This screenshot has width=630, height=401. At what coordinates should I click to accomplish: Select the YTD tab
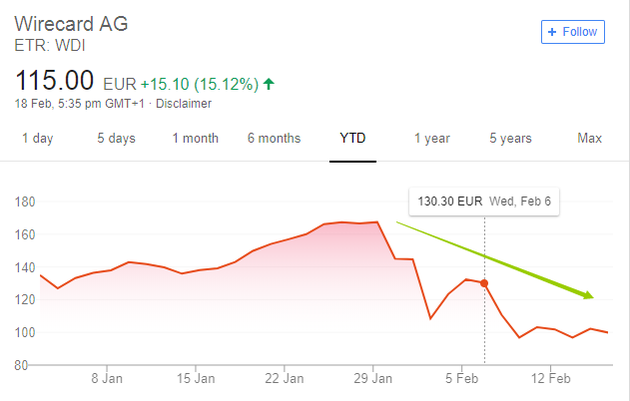point(352,138)
